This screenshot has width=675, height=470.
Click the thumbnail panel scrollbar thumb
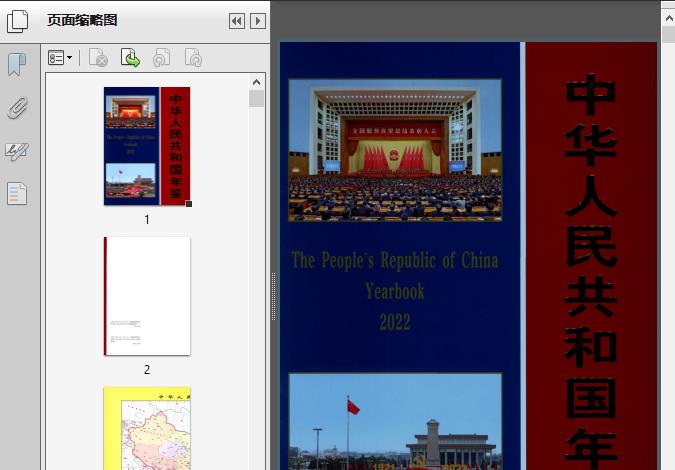pos(257,99)
